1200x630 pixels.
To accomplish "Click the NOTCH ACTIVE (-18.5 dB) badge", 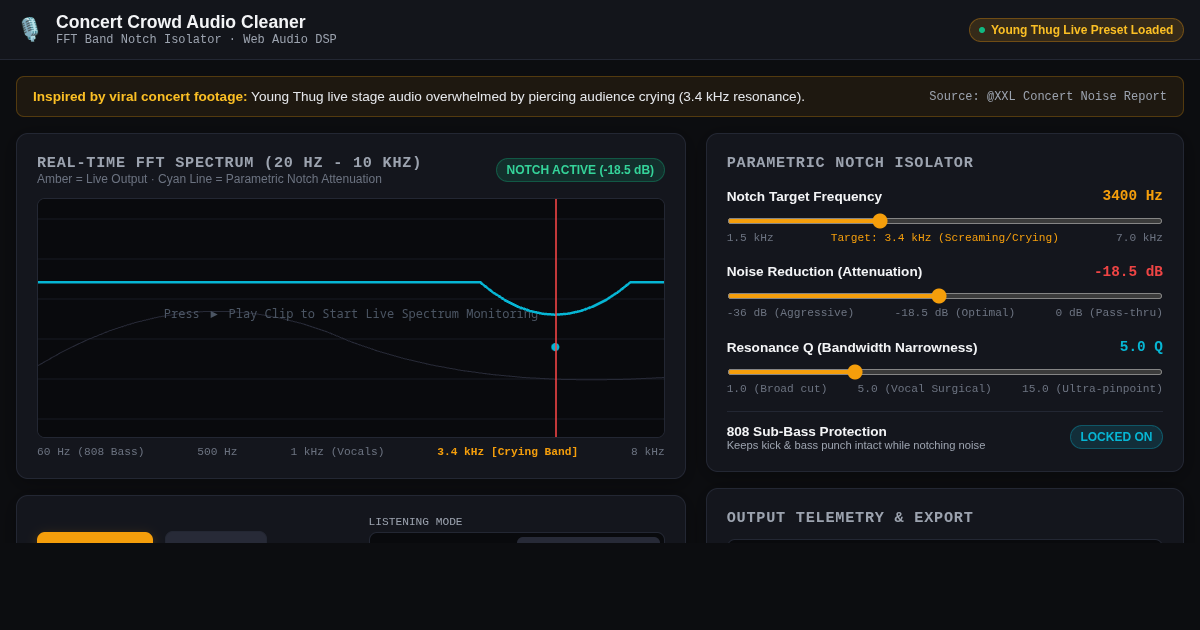I will [x=580, y=170].
